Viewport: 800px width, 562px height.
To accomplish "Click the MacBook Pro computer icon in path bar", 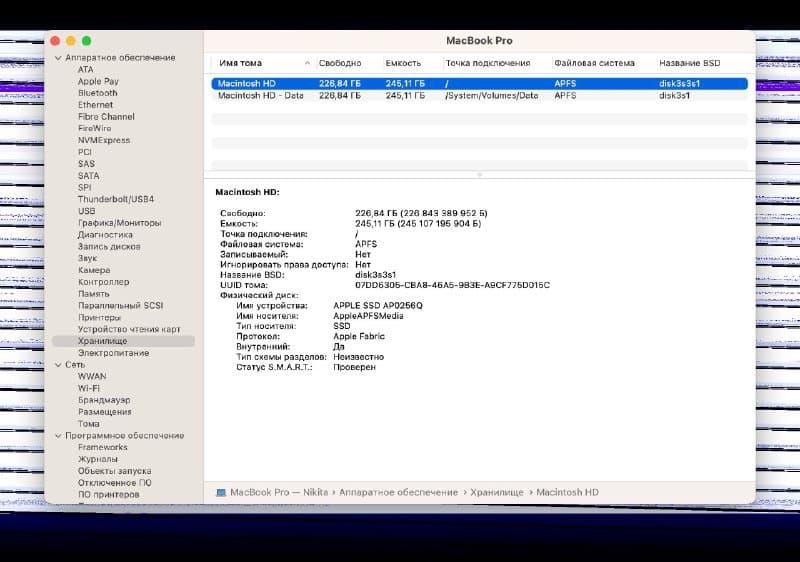I will 221,493.
